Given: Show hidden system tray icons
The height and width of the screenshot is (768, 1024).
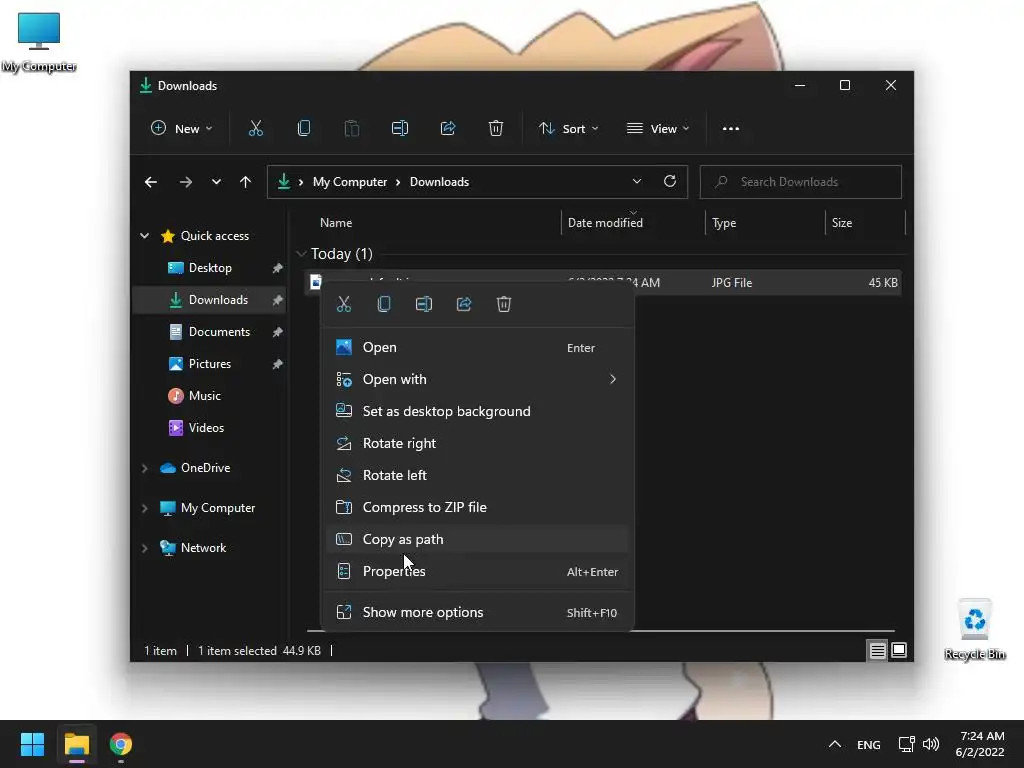Looking at the screenshot, I should pos(835,744).
